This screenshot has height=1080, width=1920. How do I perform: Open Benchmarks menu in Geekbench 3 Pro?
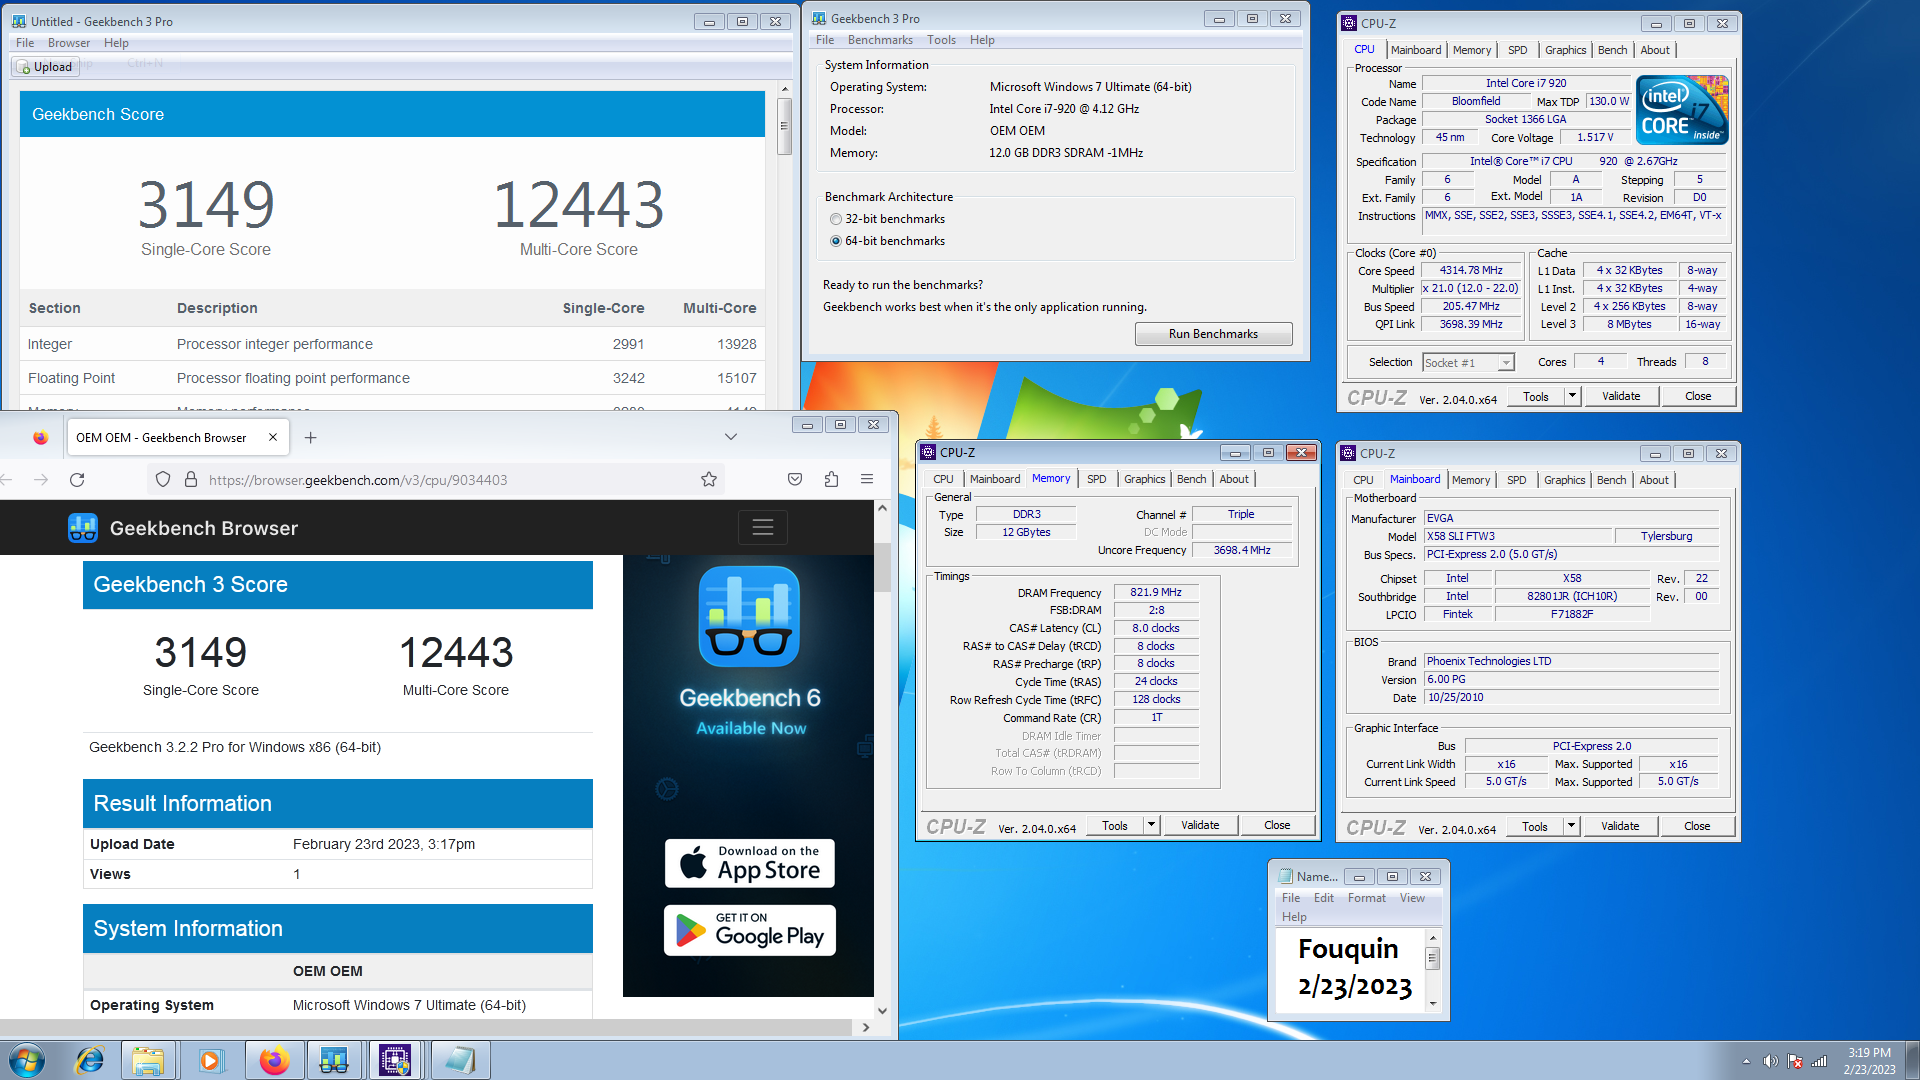[880, 40]
